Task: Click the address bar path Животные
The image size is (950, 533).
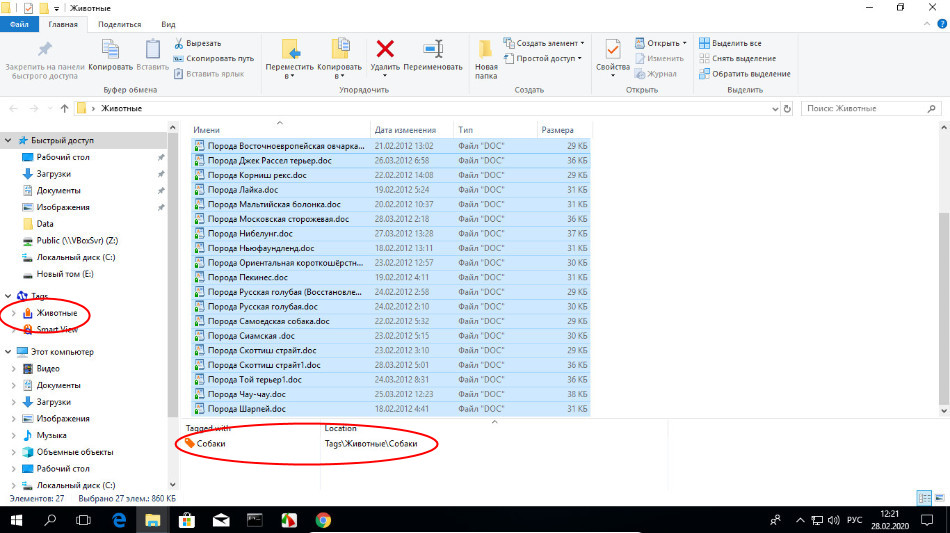Action: (x=121, y=108)
